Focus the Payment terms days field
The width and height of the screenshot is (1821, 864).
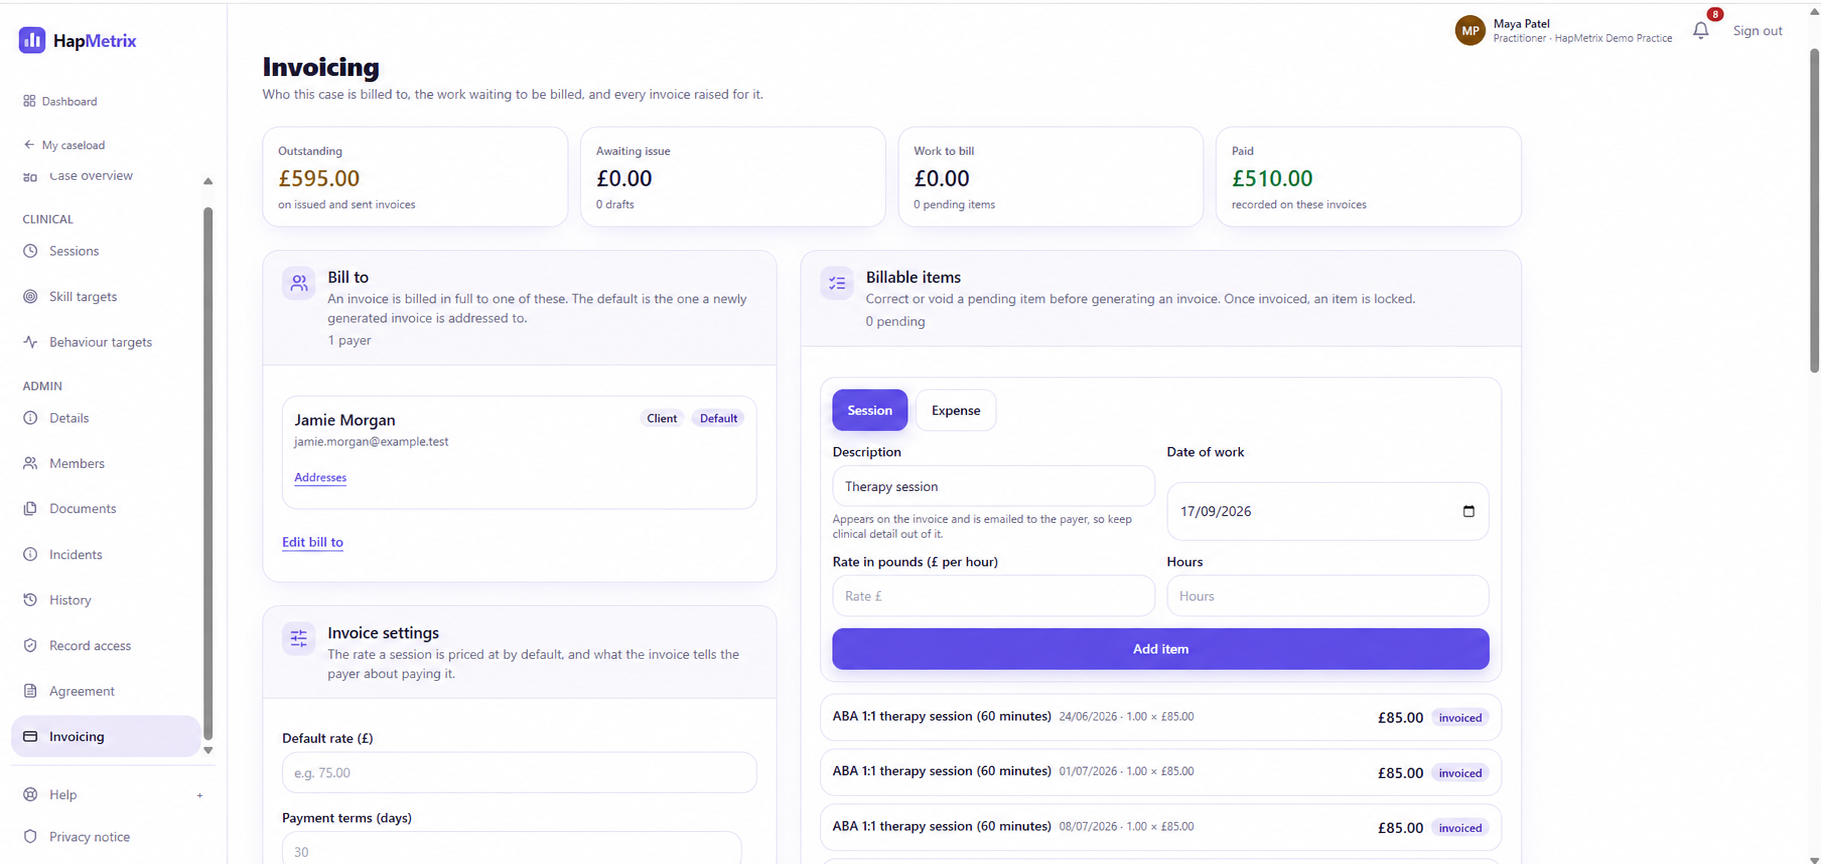512,848
